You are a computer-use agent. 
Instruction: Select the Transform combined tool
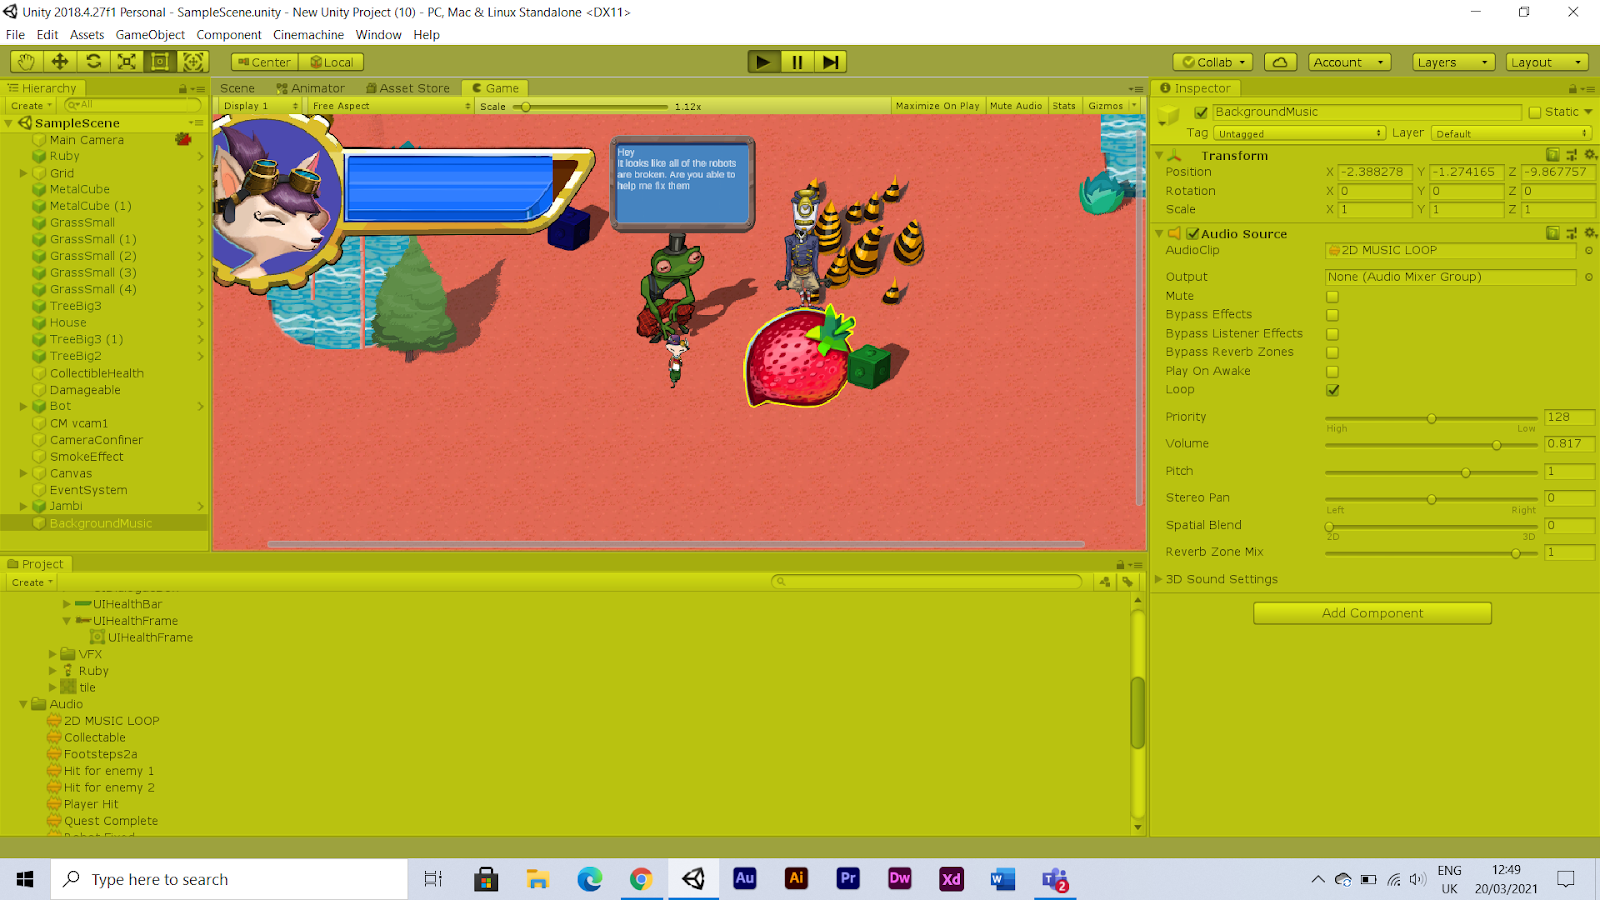tap(193, 61)
